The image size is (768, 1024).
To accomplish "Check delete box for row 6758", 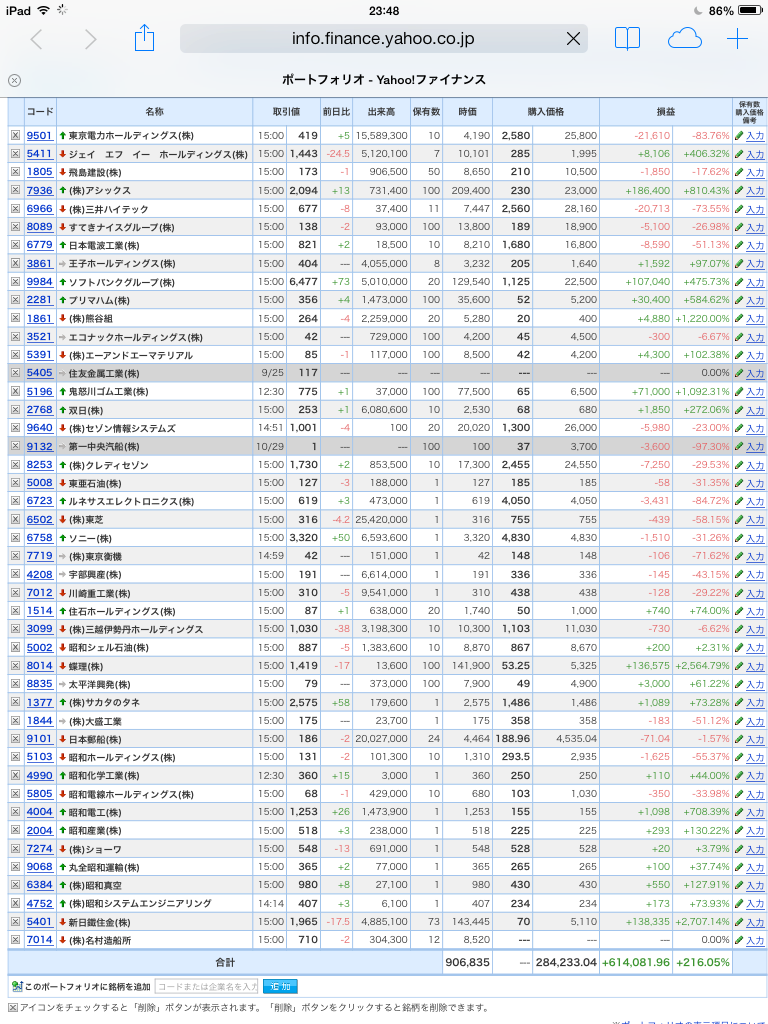I will (15, 537).
